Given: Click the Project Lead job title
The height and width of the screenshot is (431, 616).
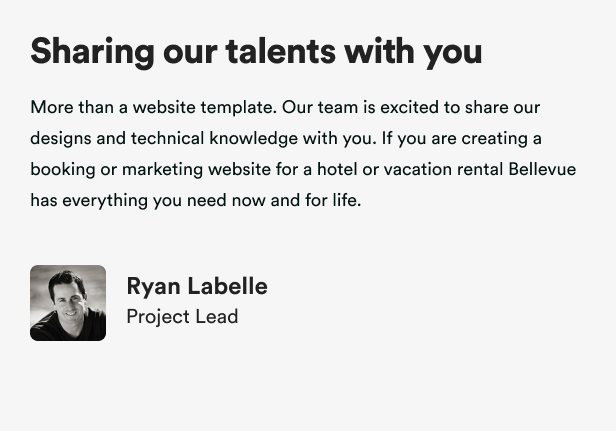Looking at the screenshot, I should coord(182,317).
